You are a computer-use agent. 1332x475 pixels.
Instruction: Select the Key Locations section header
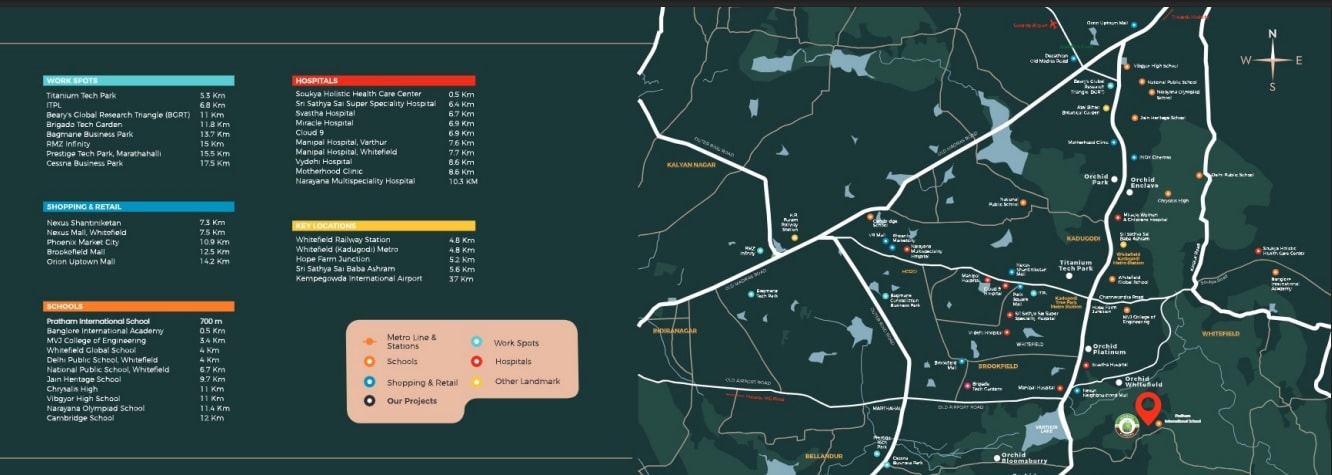point(384,226)
